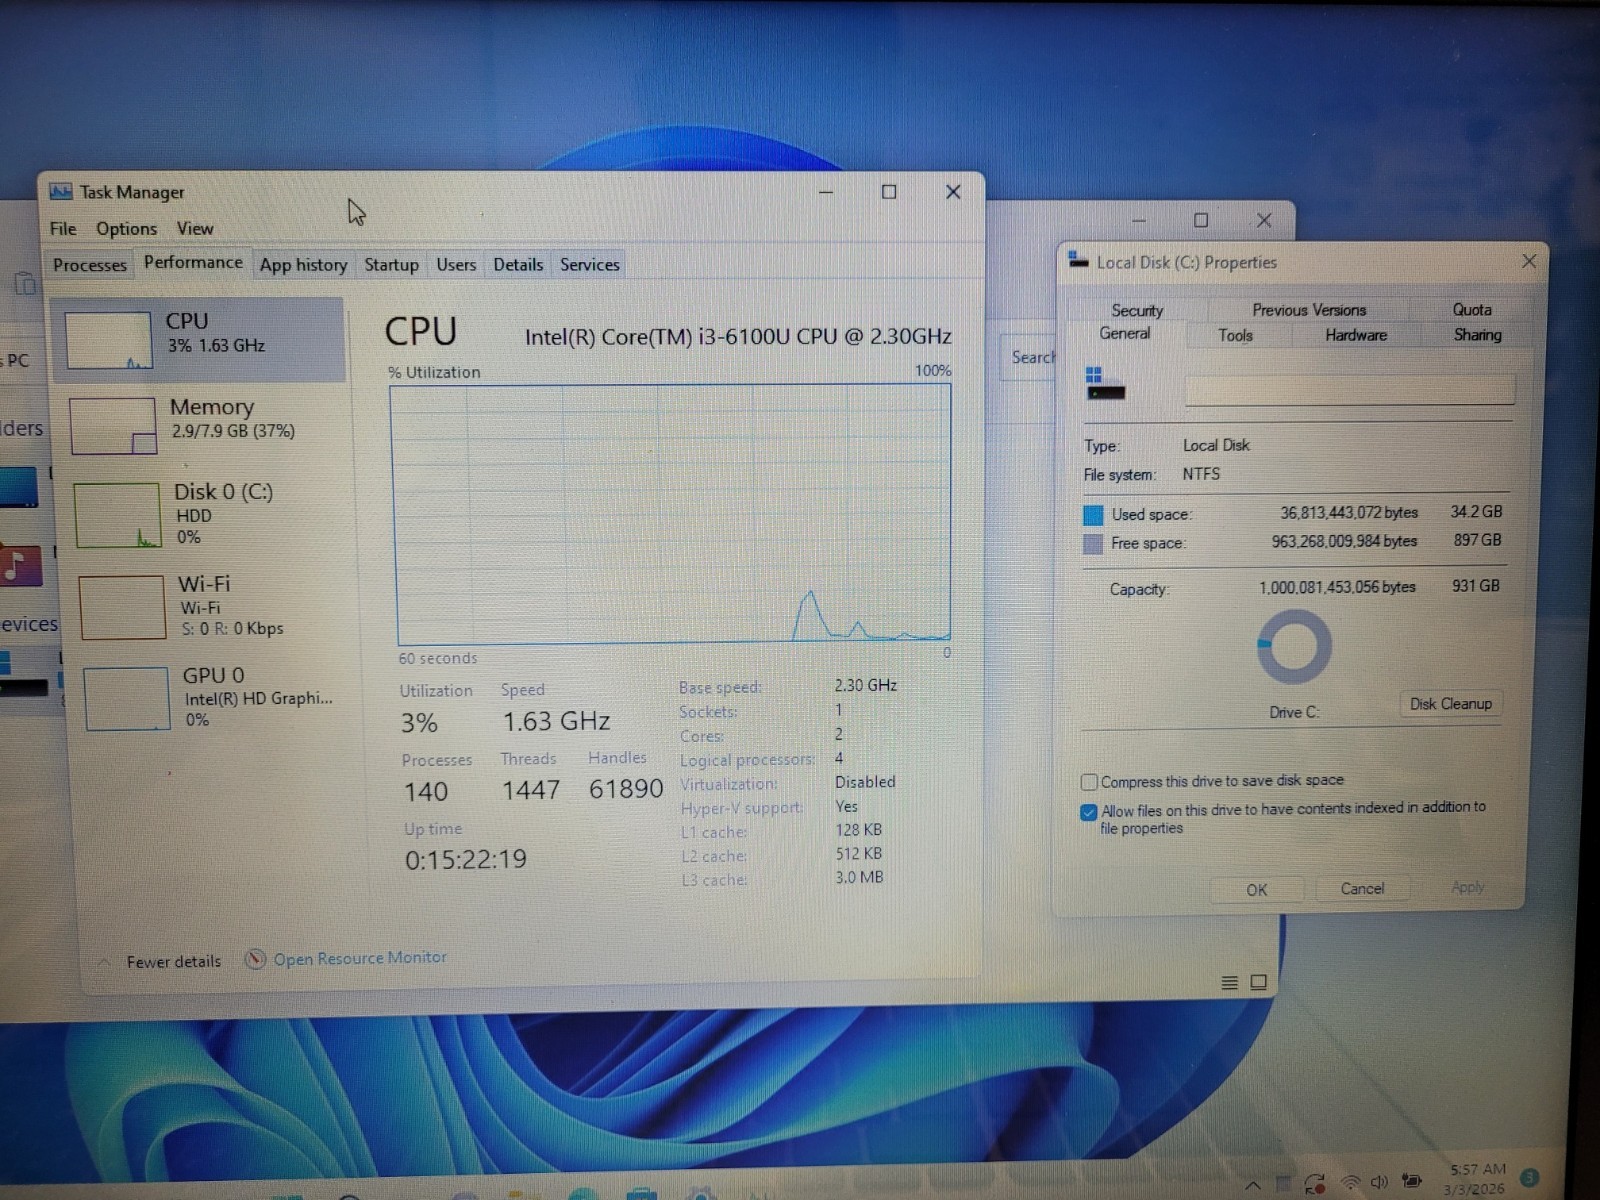Click the Threads count 1447
1600x1200 pixels.
tap(530, 791)
